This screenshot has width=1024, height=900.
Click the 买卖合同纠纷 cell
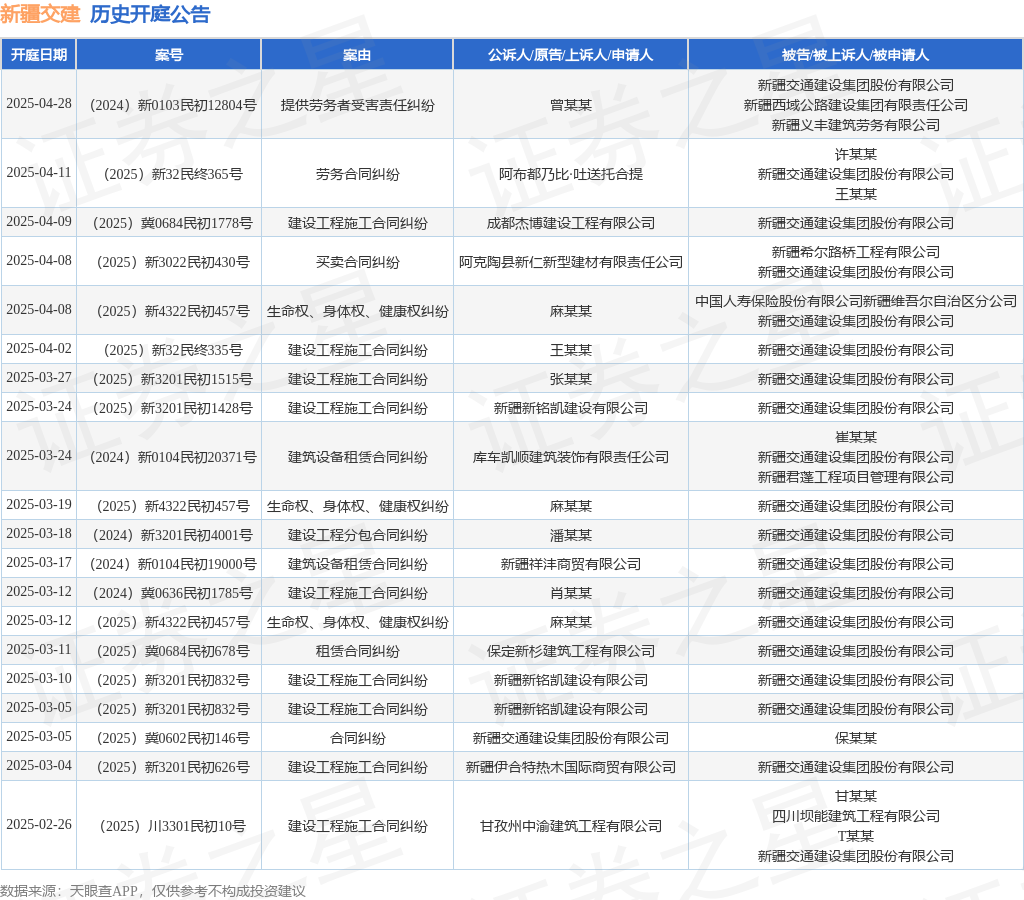pyautogui.click(x=357, y=262)
